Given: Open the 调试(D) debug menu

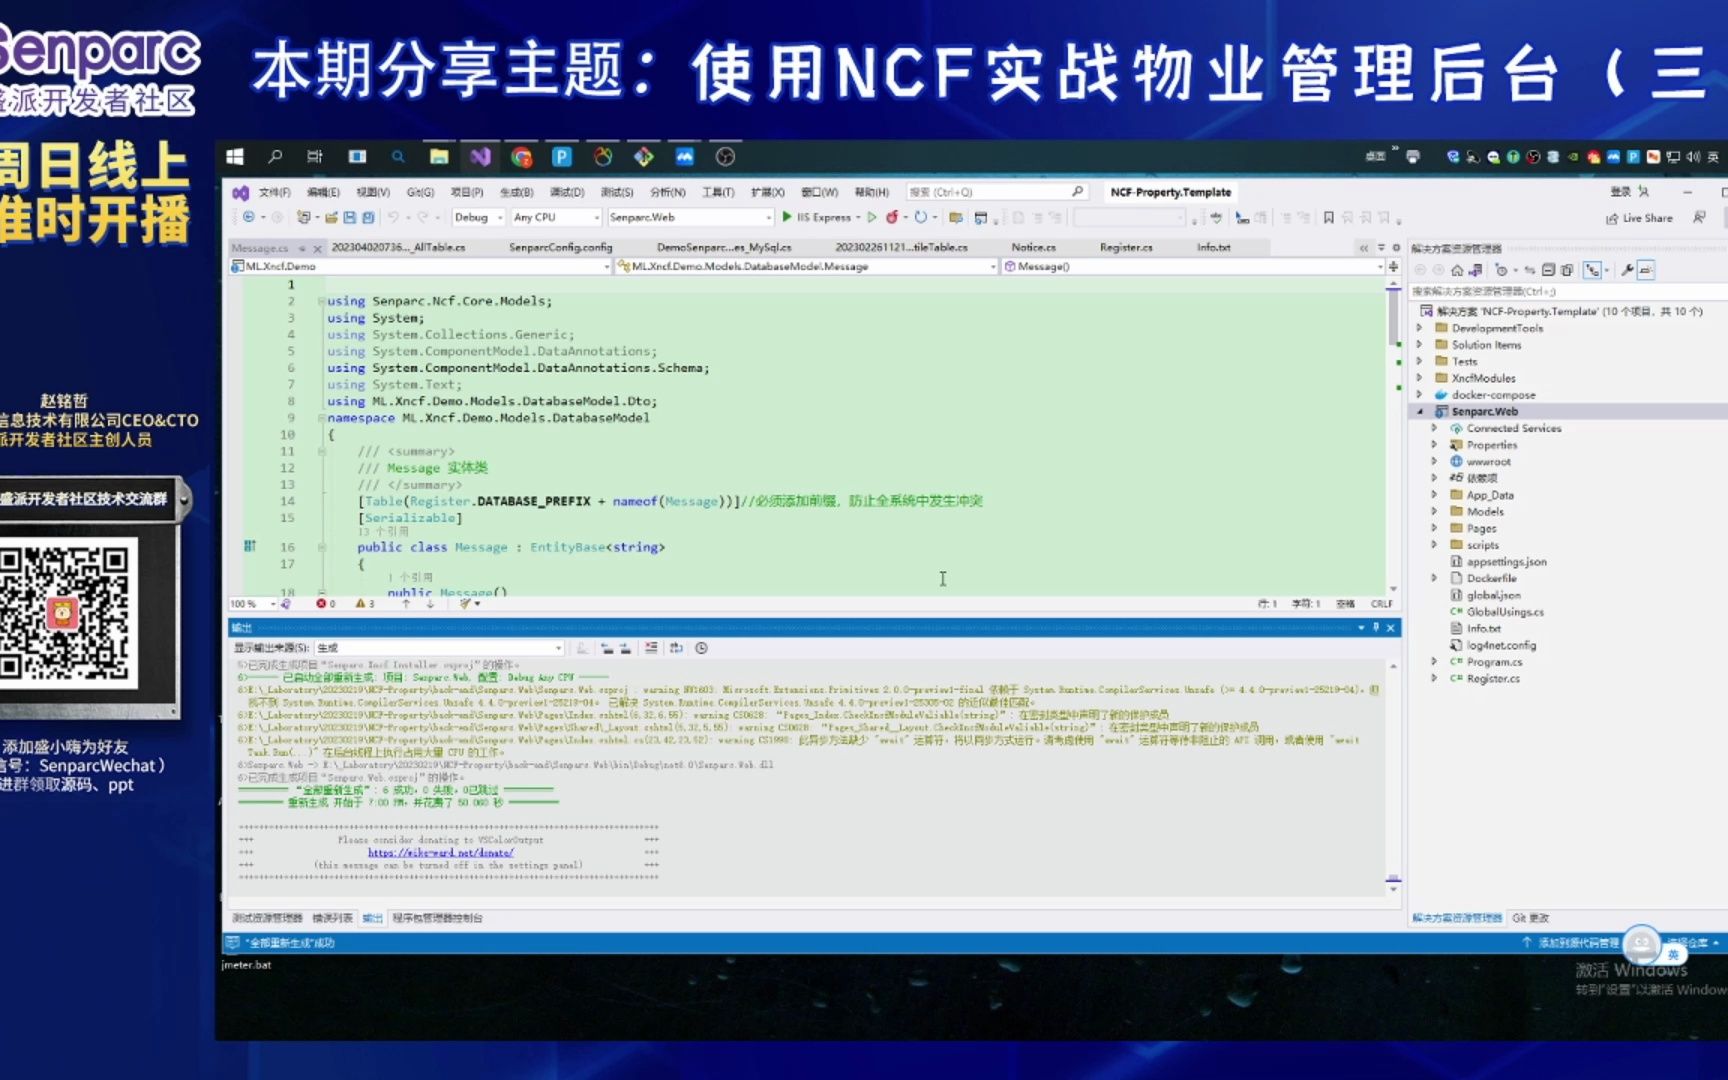Looking at the screenshot, I should 566,192.
